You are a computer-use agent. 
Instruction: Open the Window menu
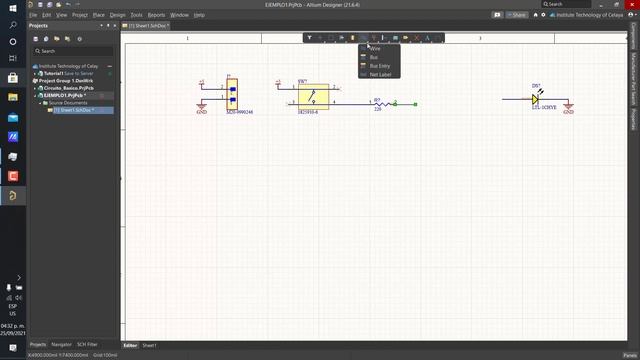pos(179,15)
